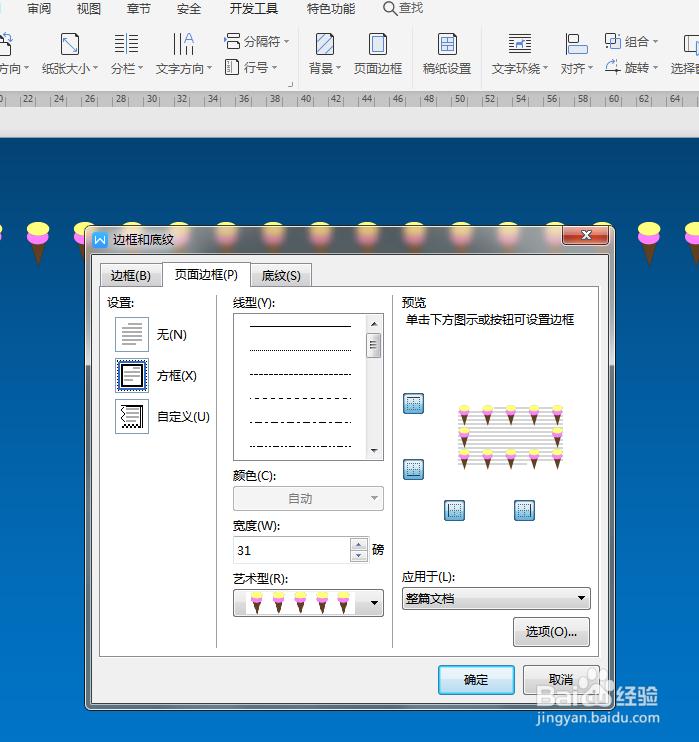The height and width of the screenshot is (742, 699).
Task: Confirm with the 确定 button
Action: point(476,680)
